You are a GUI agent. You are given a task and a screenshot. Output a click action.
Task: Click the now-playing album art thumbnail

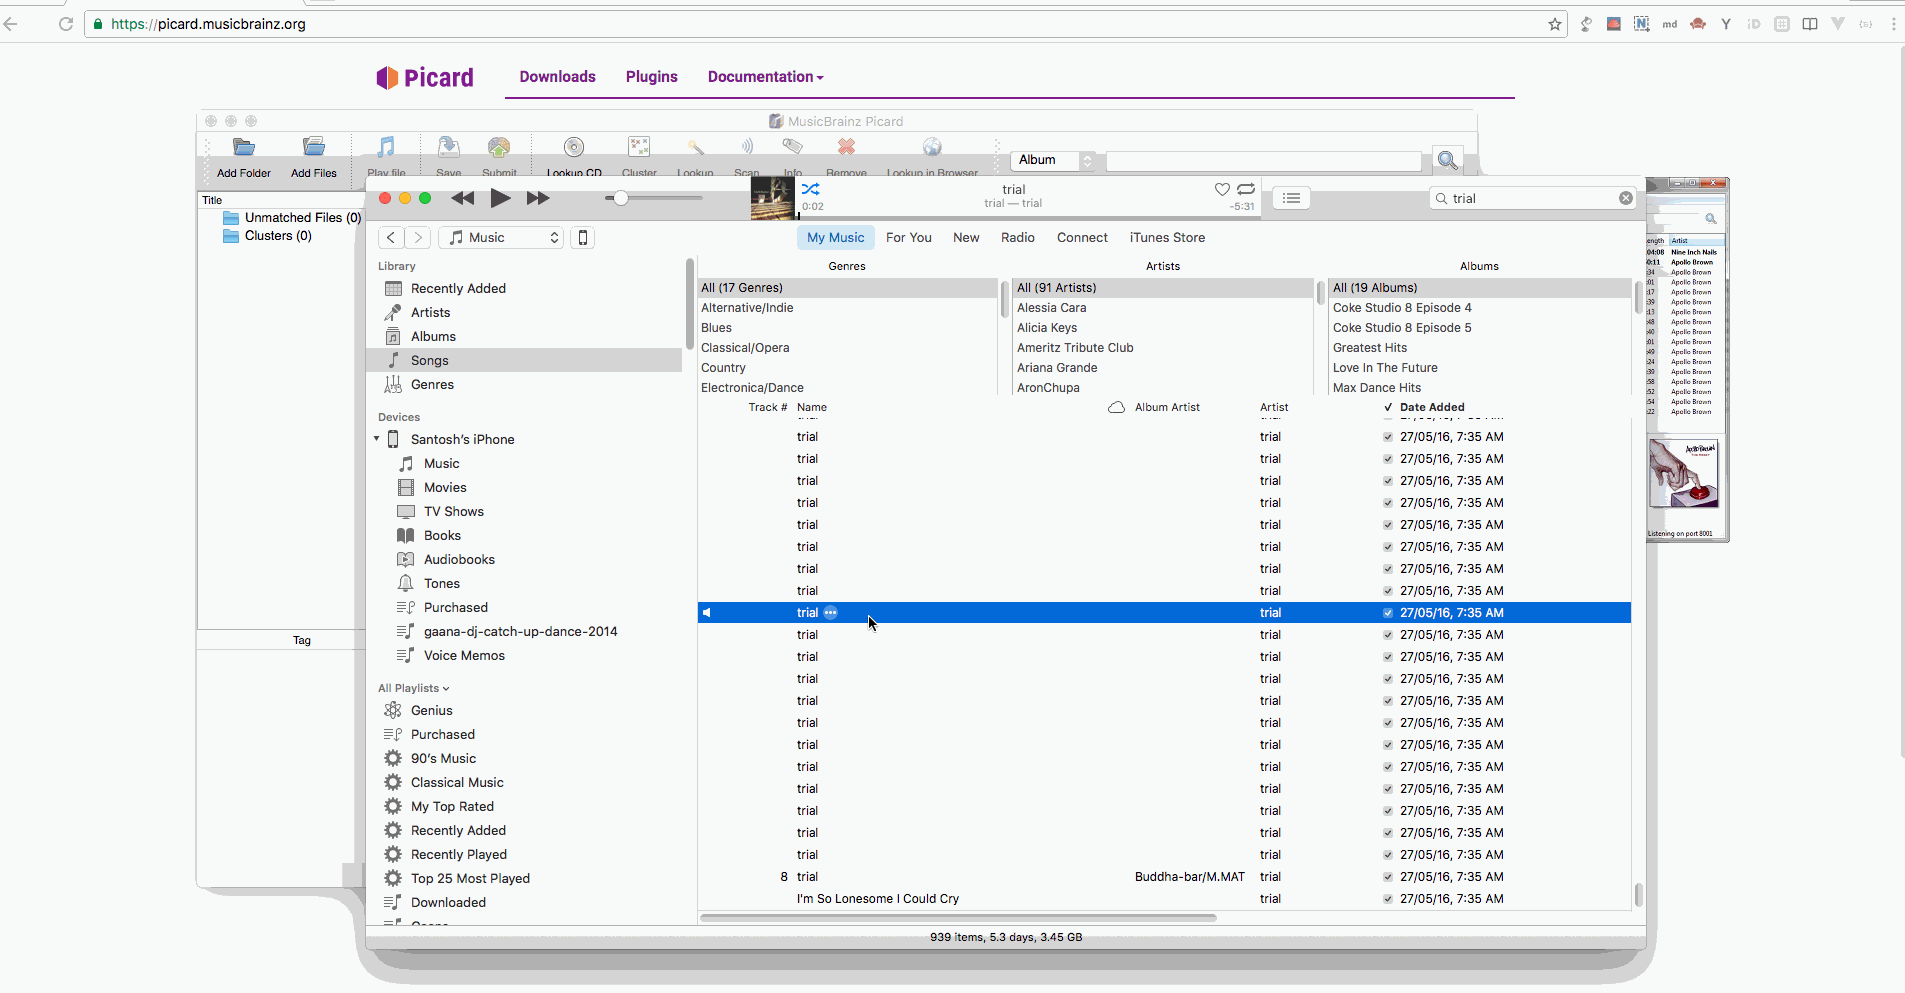point(773,198)
